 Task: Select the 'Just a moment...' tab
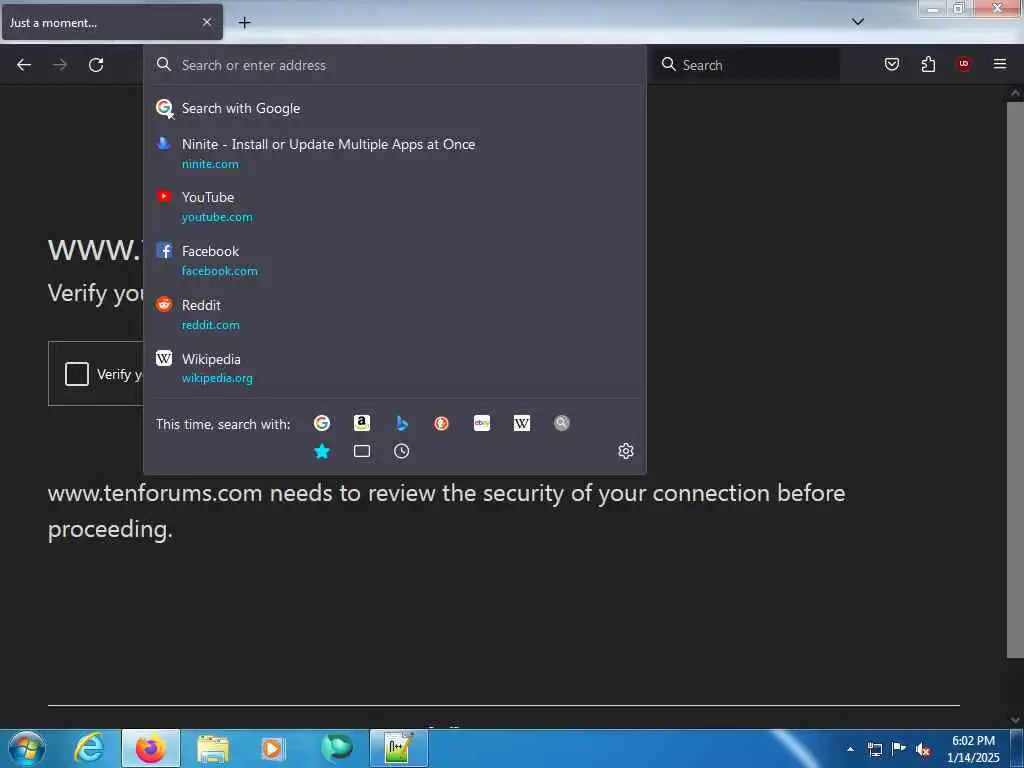(x=112, y=22)
